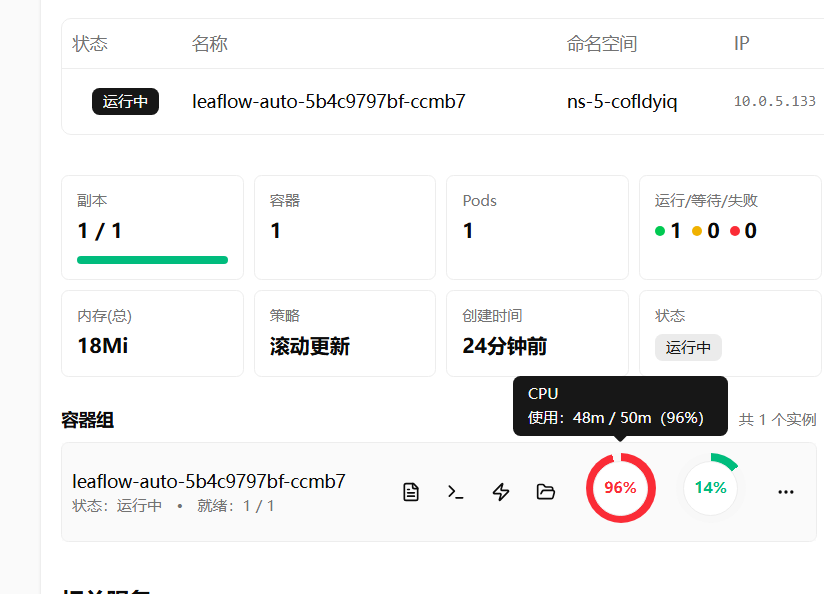The height and width of the screenshot is (594, 824).
Task: Click the 运行/等待/失败 label
Action: click(706, 201)
